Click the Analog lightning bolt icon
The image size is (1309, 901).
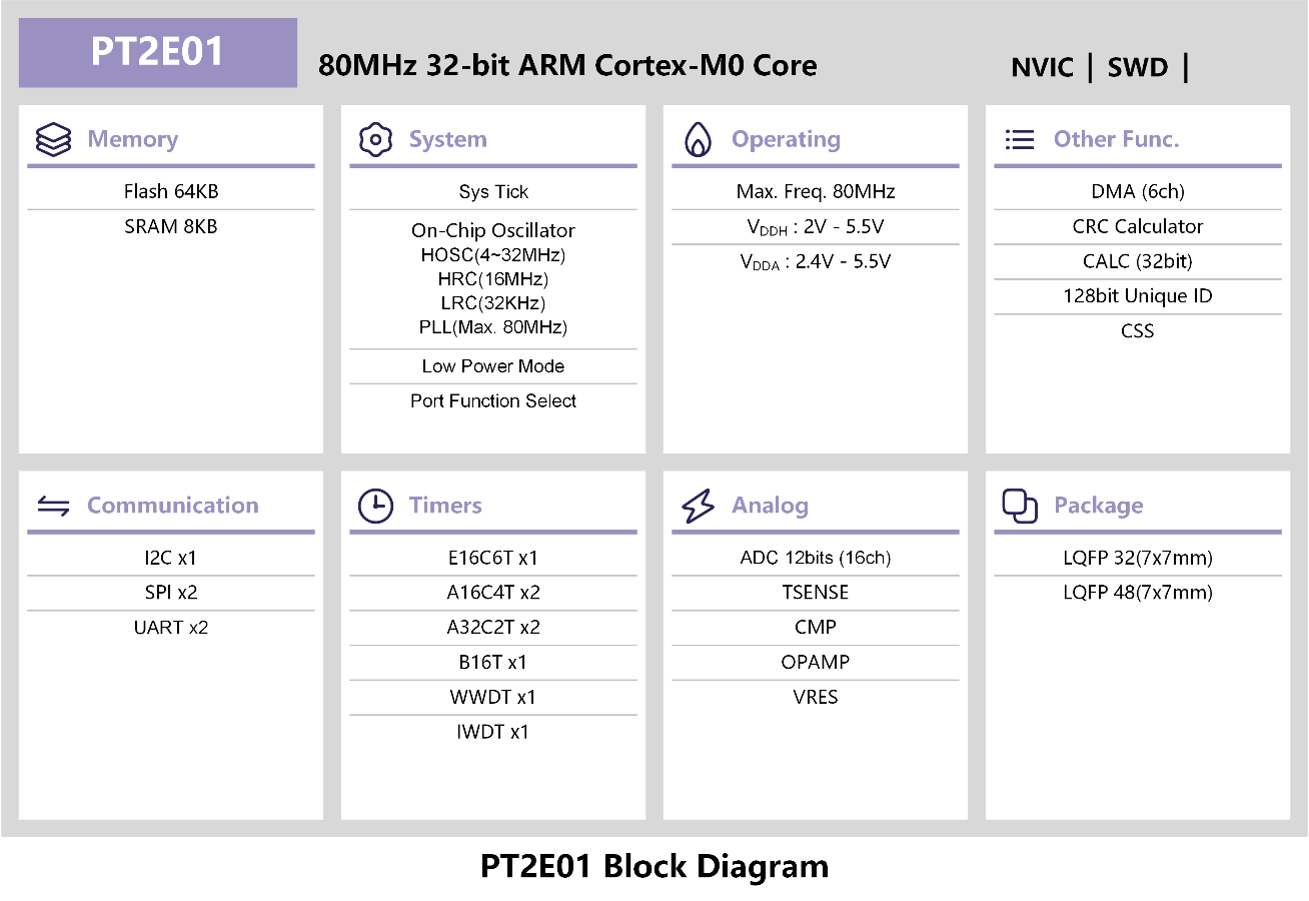pyautogui.click(x=697, y=506)
